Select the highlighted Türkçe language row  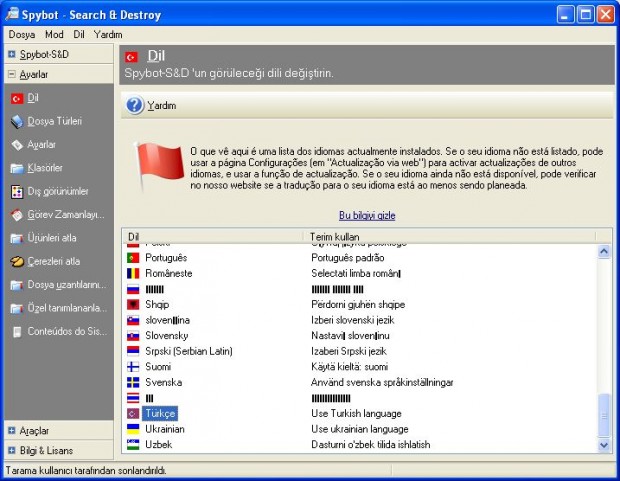pos(160,413)
